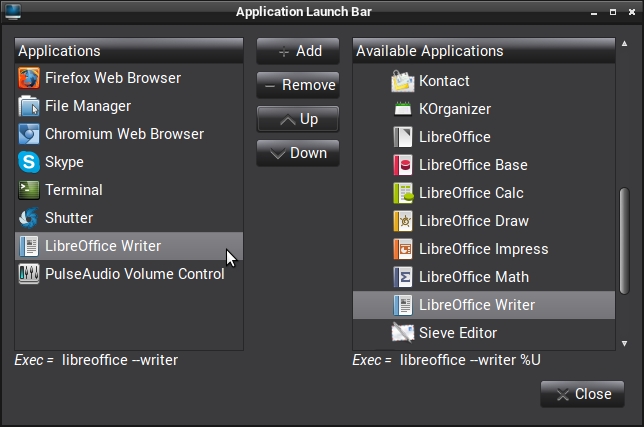This screenshot has width=644, height=427.
Task: Click the scrollbar down arrow
Action: pos(624,343)
